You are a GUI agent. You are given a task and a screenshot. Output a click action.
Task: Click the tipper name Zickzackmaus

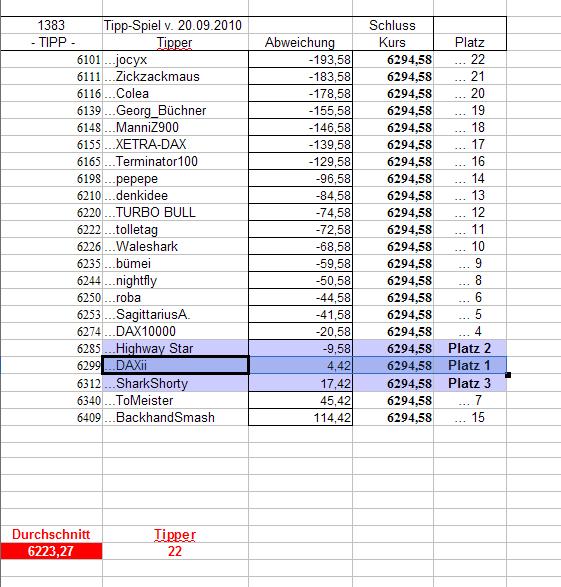[175, 76]
